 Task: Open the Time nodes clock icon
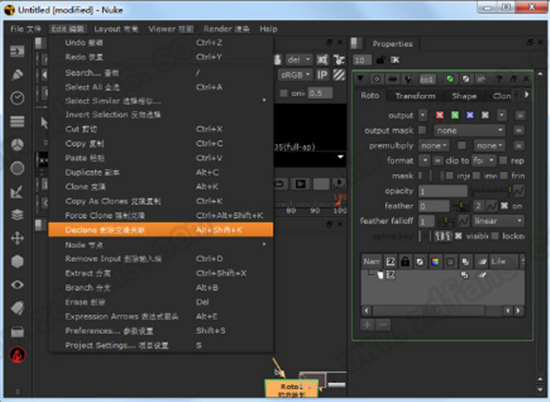[x=17, y=98]
